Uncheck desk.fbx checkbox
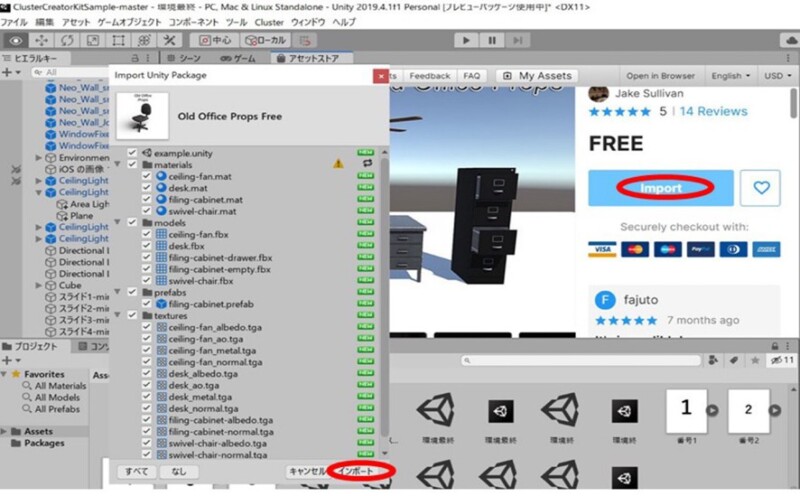Image resolution: width=800 pixels, height=496 pixels. point(146,246)
